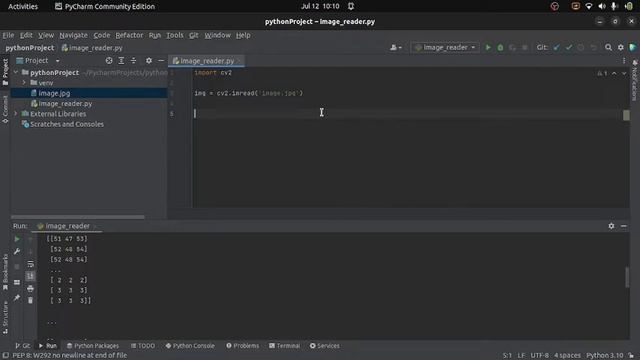Expand all in Project panel
Viewport: 640px width, 360px height.
point(121,60)
